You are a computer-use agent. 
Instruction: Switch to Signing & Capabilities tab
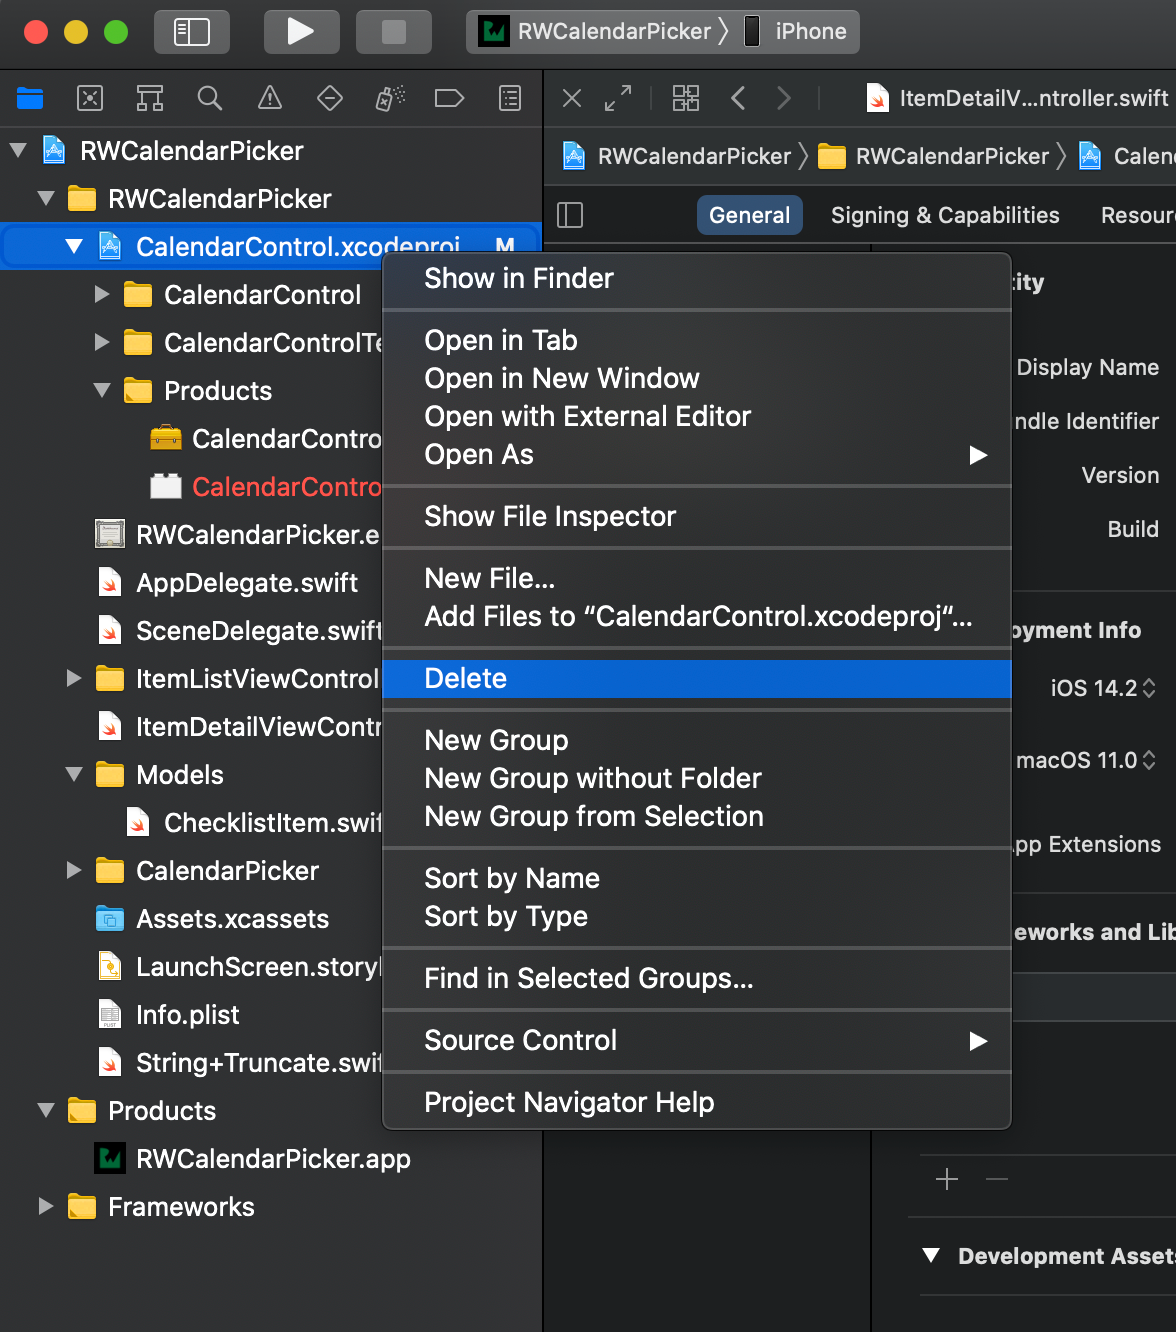(945, 215)
